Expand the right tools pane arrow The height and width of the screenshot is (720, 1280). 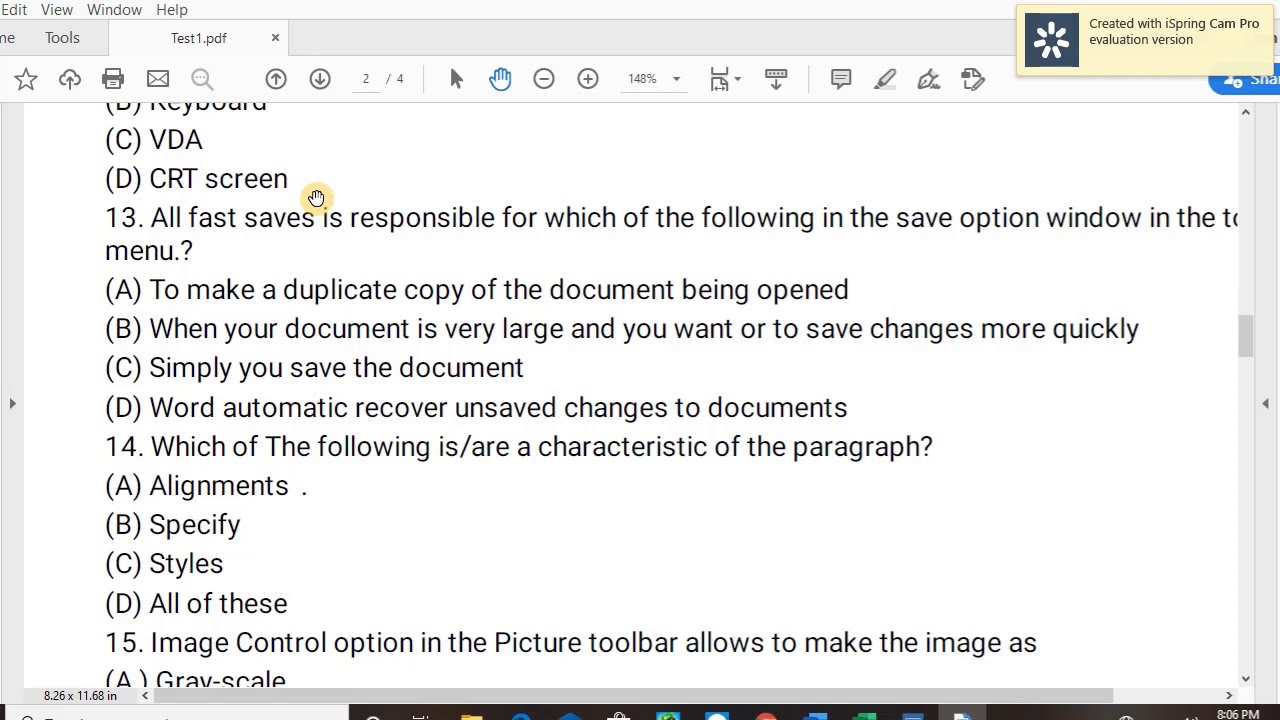pos(1266,403)
